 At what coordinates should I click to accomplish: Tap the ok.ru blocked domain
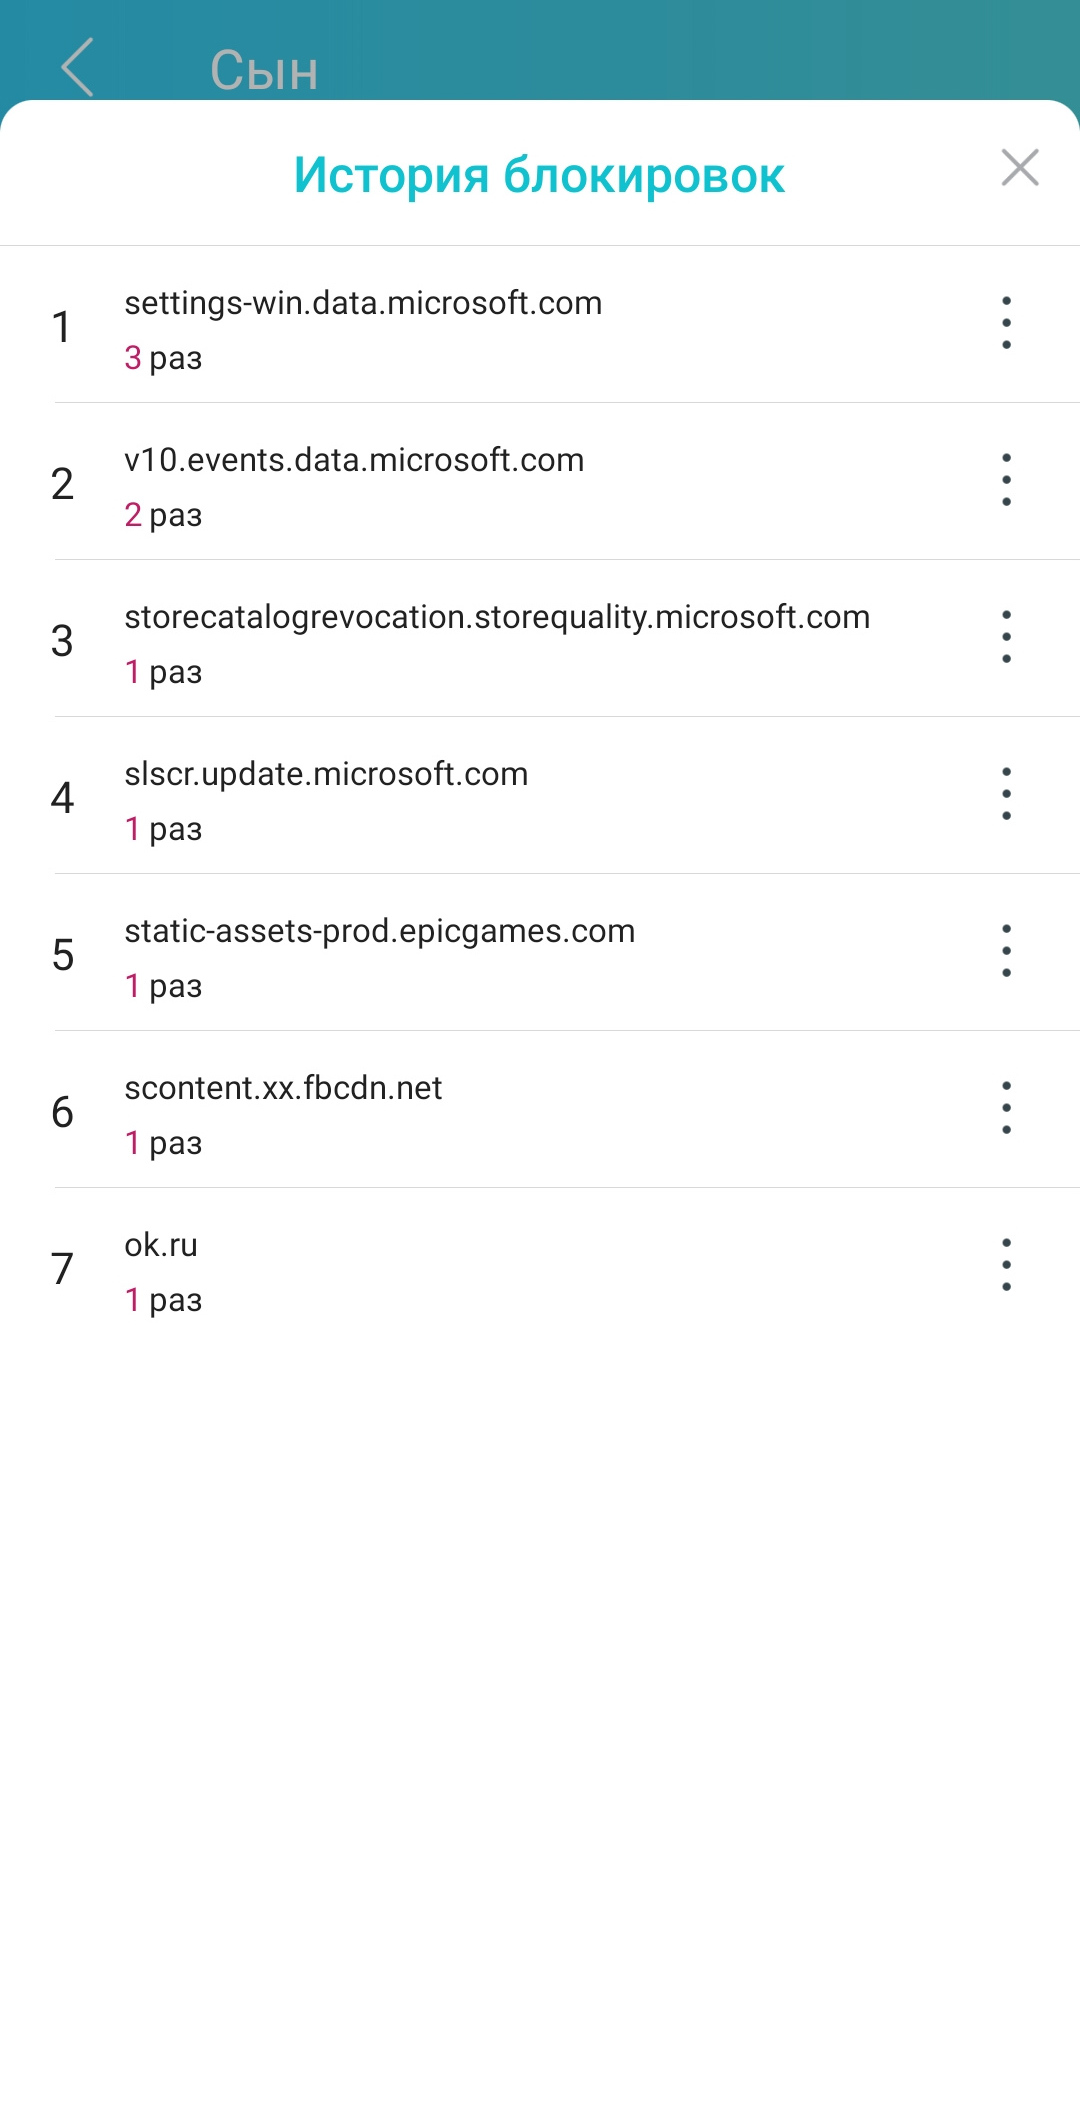point(161,1245)
